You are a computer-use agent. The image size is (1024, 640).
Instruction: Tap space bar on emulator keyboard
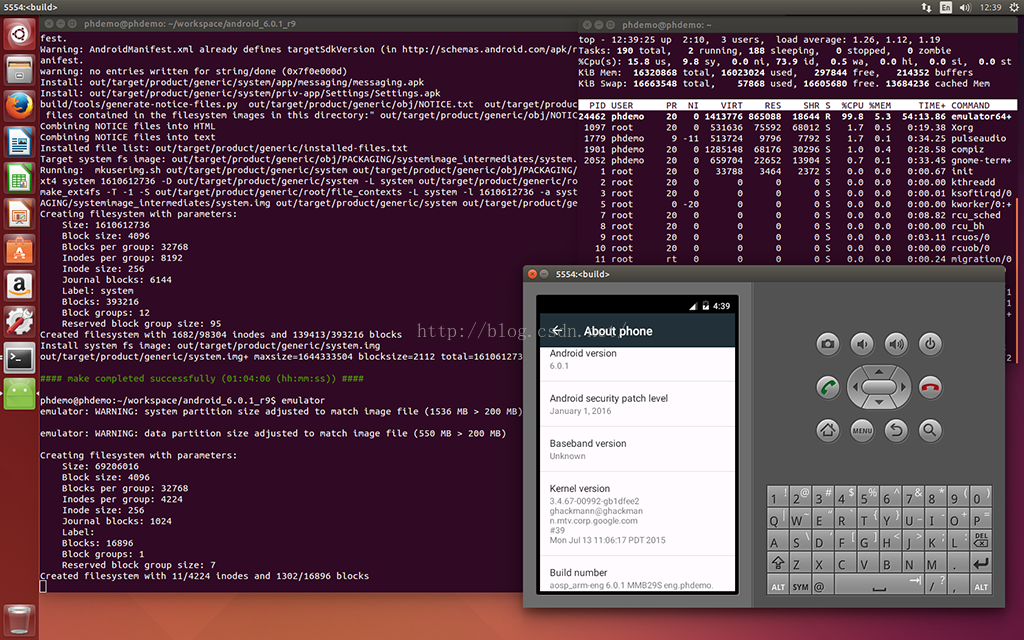click(879, 586)
